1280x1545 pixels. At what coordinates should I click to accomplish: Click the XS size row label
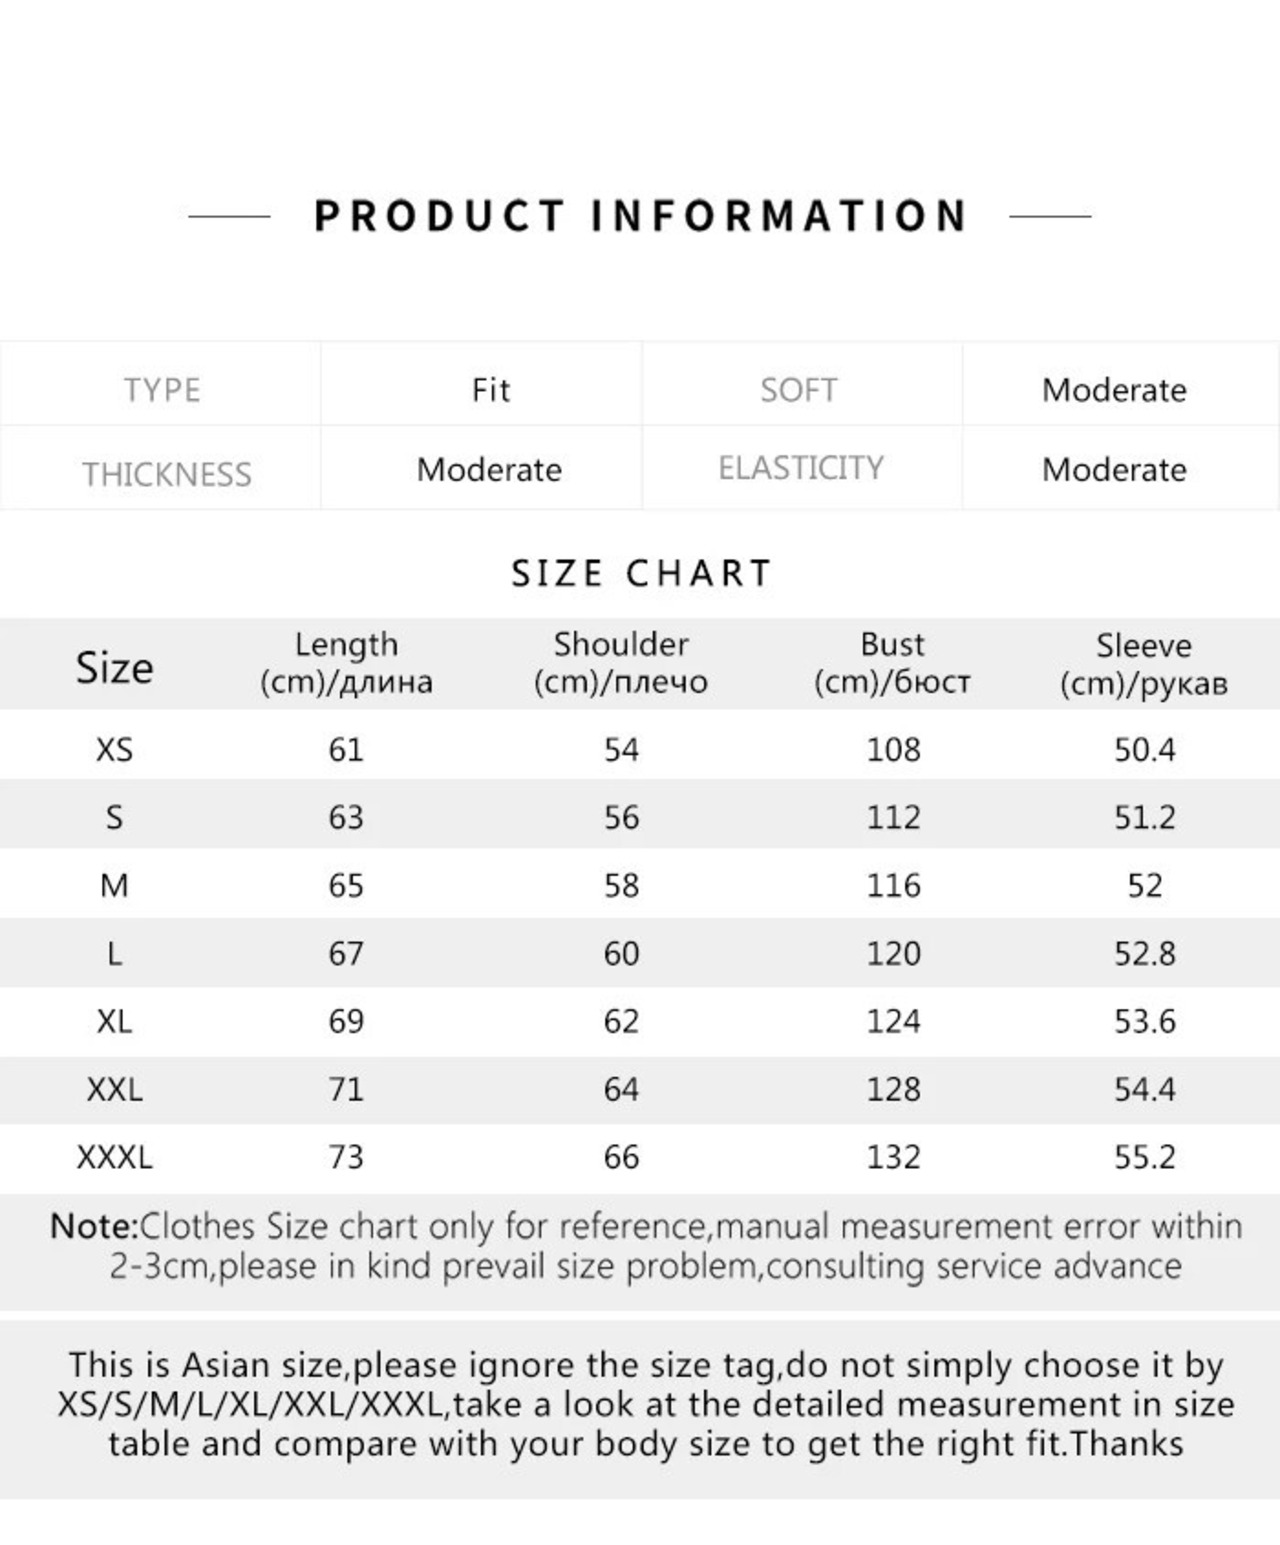(x=114, y=749)
